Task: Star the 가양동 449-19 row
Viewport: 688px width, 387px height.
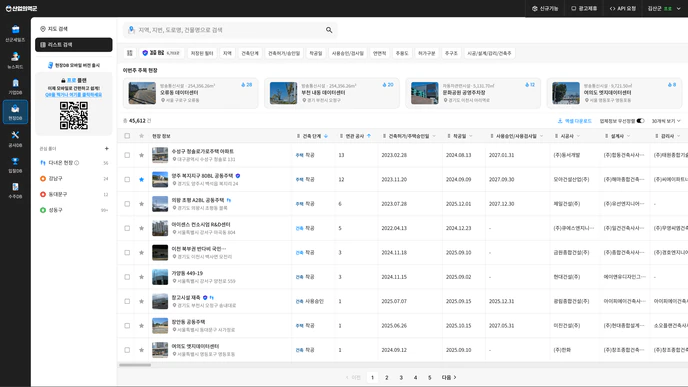Action: (x=141, y=277)
